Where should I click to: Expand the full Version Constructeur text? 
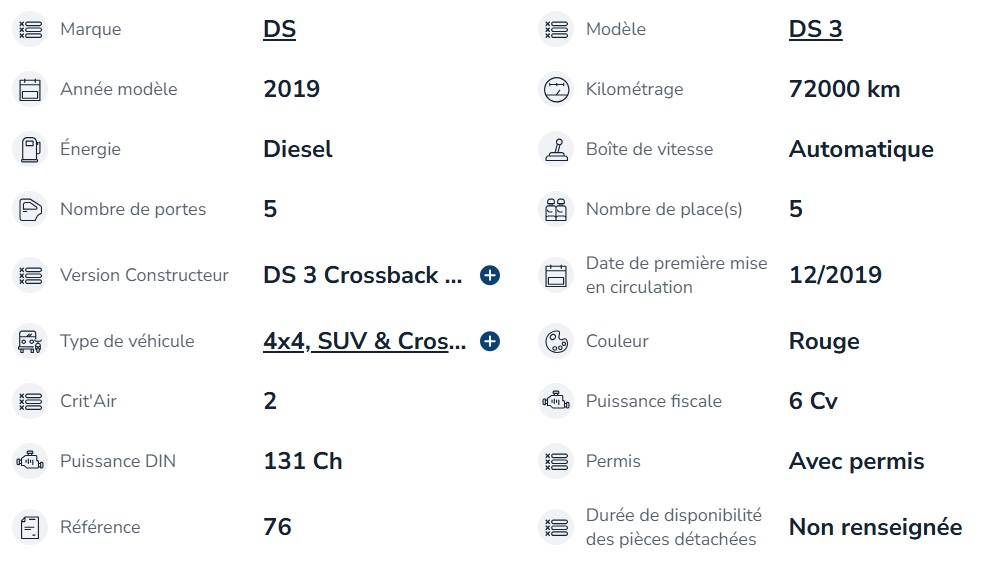[490, 275]
